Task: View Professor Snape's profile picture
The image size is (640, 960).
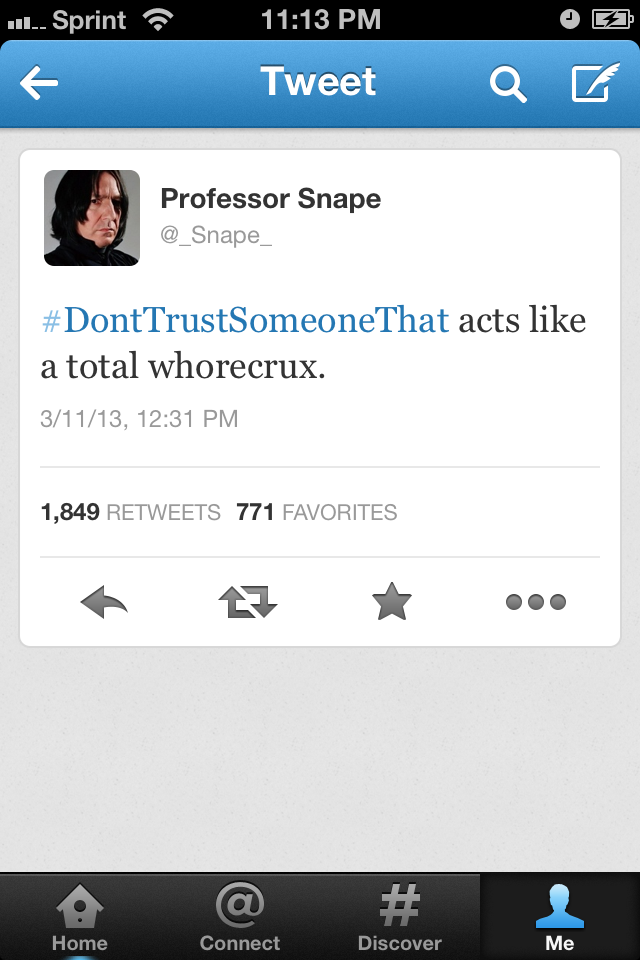Action: click(92, 218)
